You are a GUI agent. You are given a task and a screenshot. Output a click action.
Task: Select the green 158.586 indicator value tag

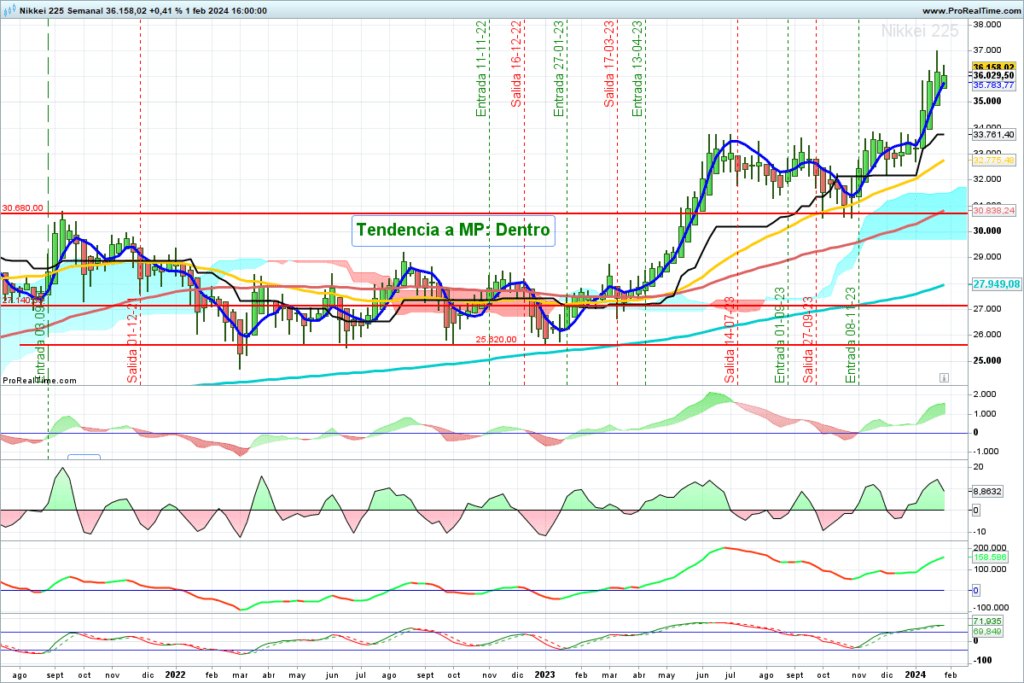(x=989, y=557)
